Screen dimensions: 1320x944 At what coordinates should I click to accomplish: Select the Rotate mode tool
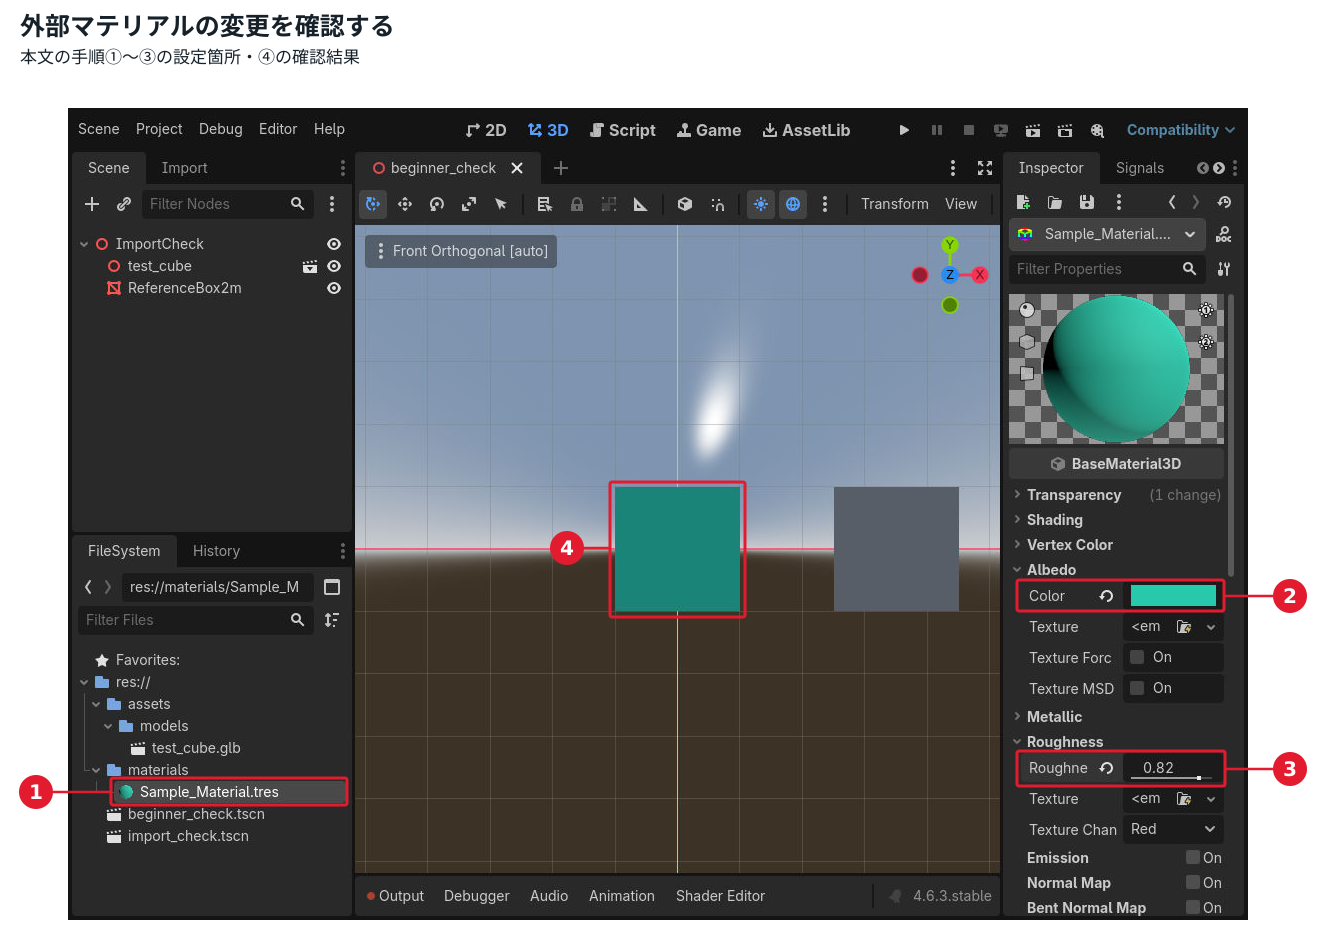[437, 204]
